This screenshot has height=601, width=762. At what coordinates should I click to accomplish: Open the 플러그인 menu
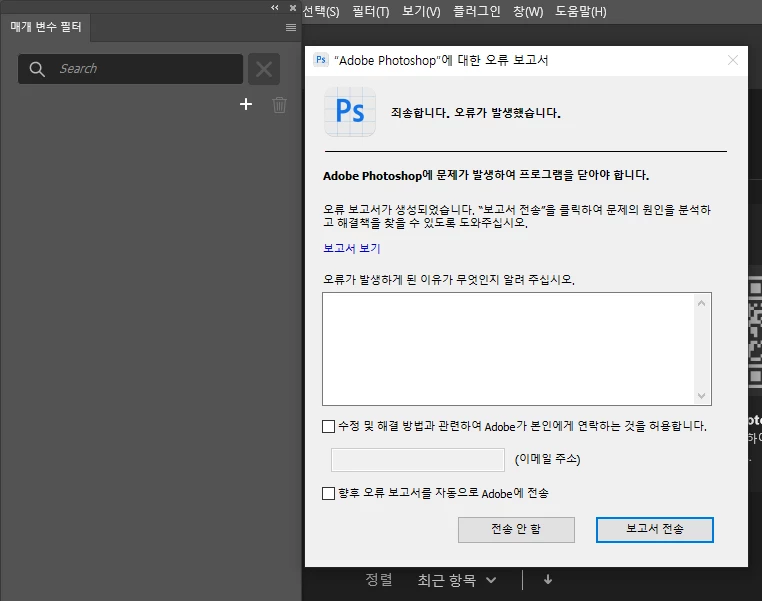pos(477,11)
